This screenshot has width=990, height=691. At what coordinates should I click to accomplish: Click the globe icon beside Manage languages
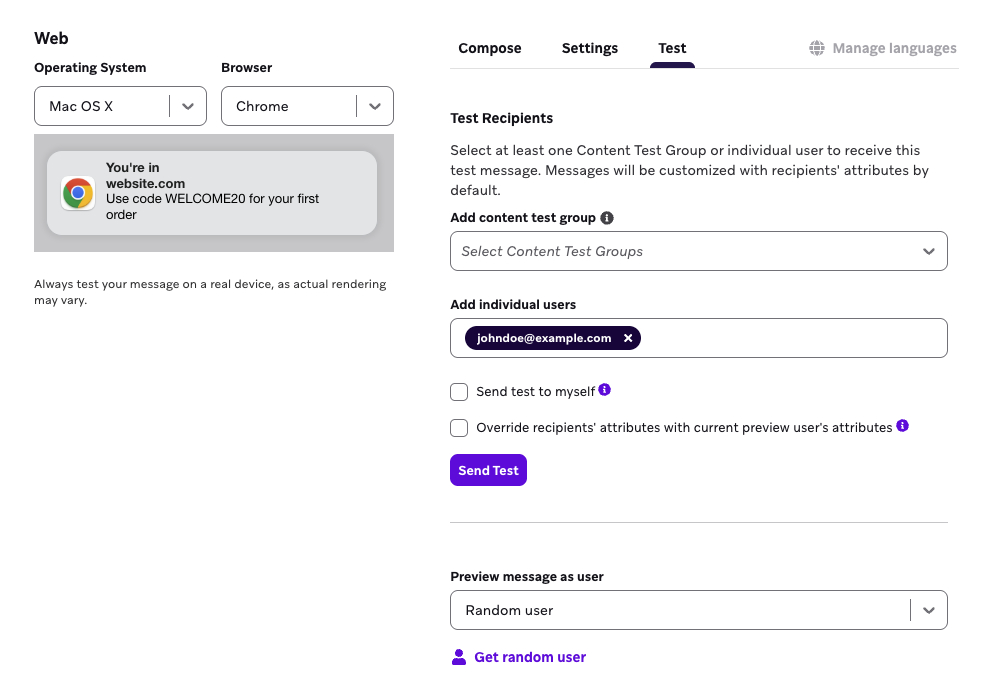817,48
